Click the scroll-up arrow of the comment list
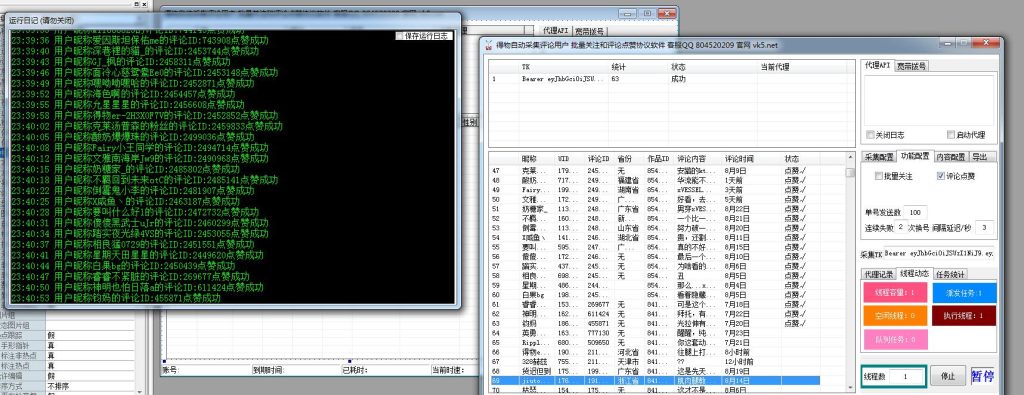Screen dimensions: 1024x395 [850, 158]
